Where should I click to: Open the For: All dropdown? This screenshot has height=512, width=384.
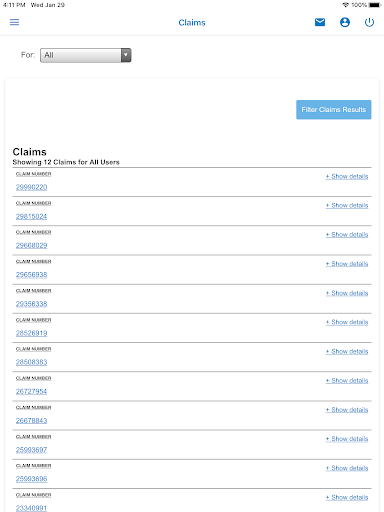tap(86, 55)
